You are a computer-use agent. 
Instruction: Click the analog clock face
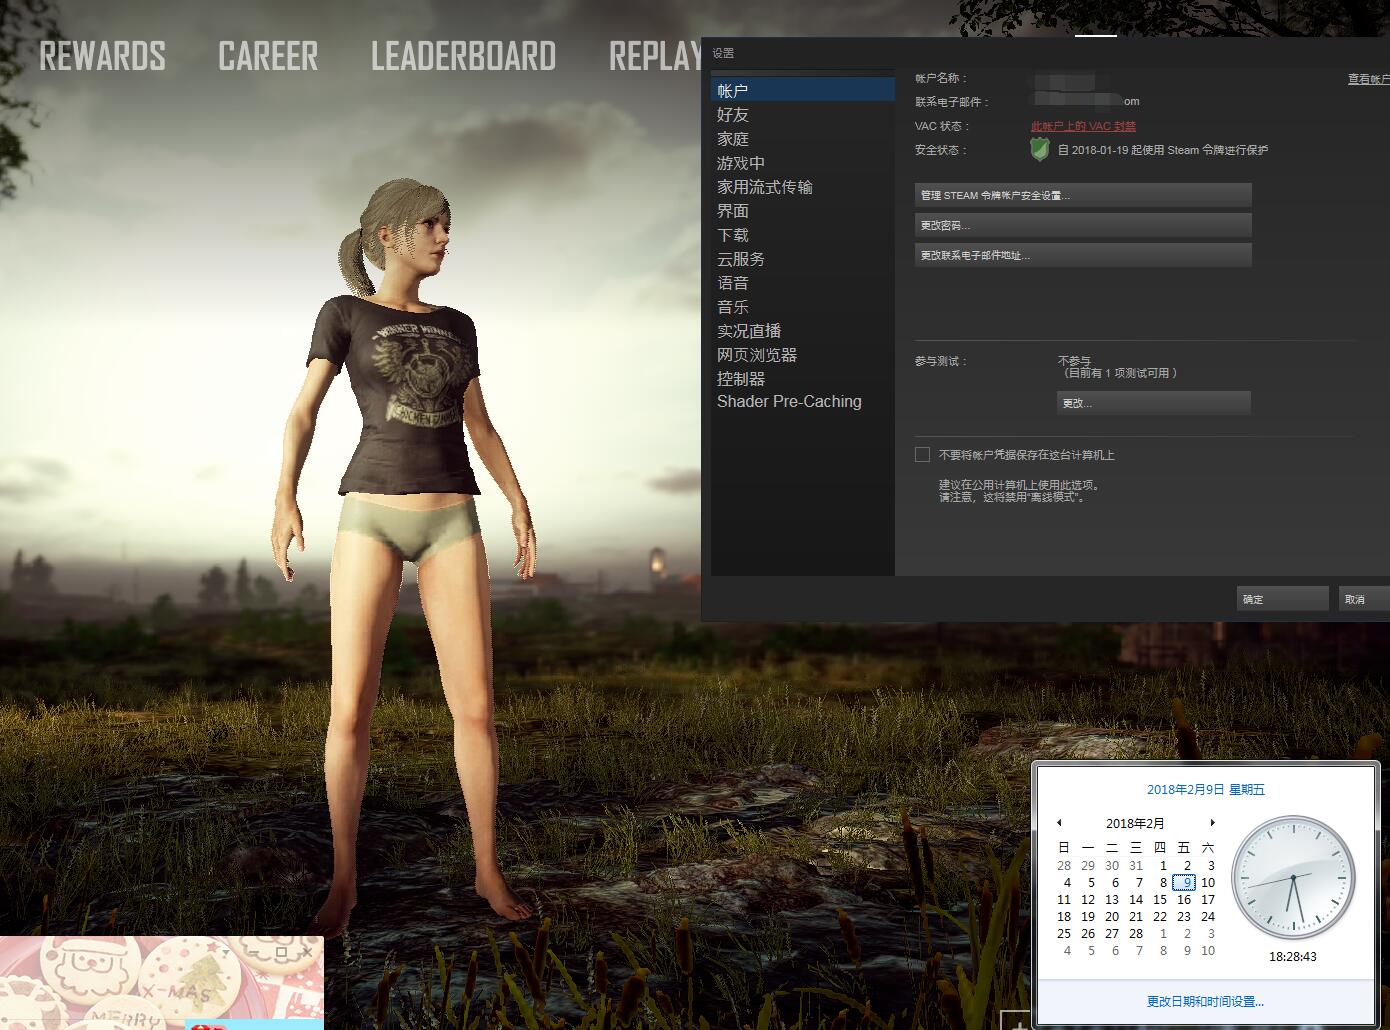(1293, 878)
